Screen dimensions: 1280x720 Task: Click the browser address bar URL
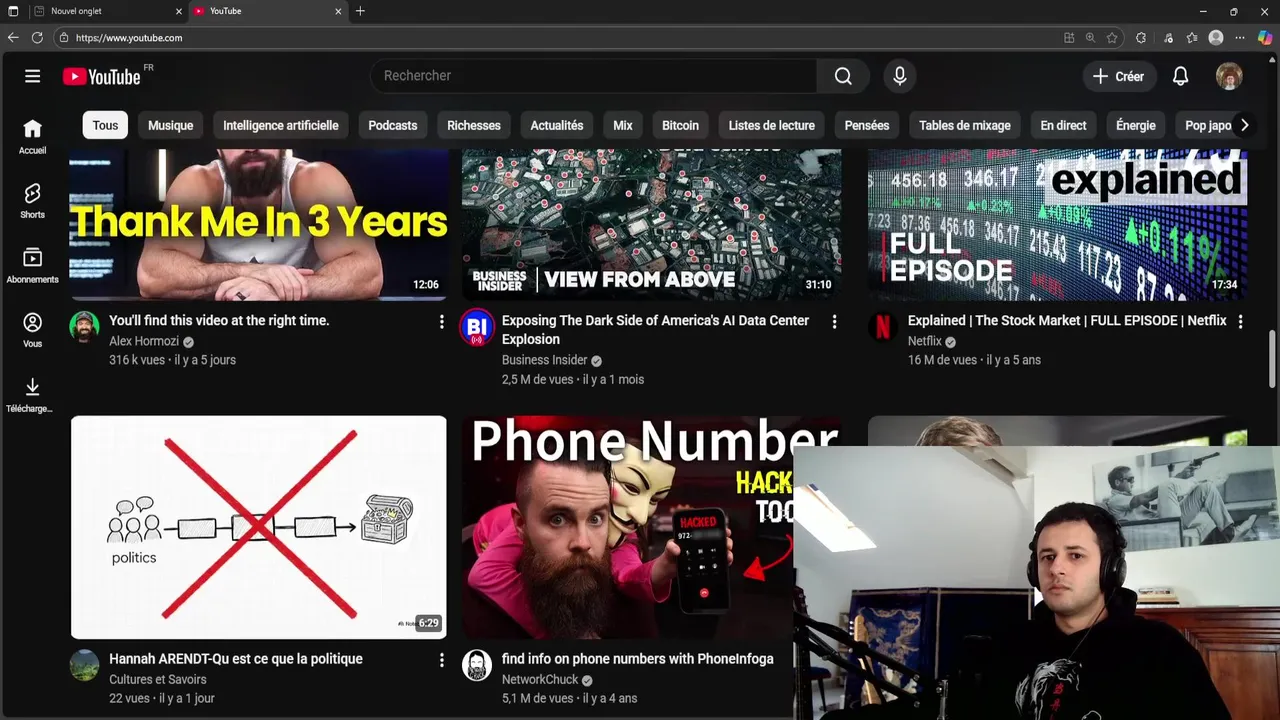click(129, 38)
